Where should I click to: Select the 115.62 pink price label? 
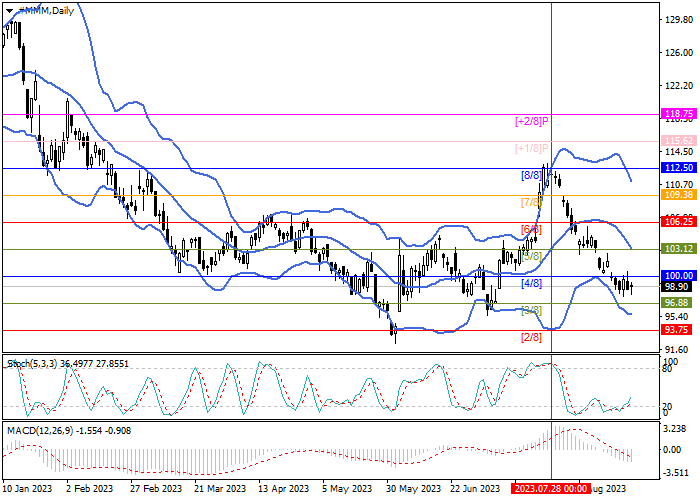678,141
